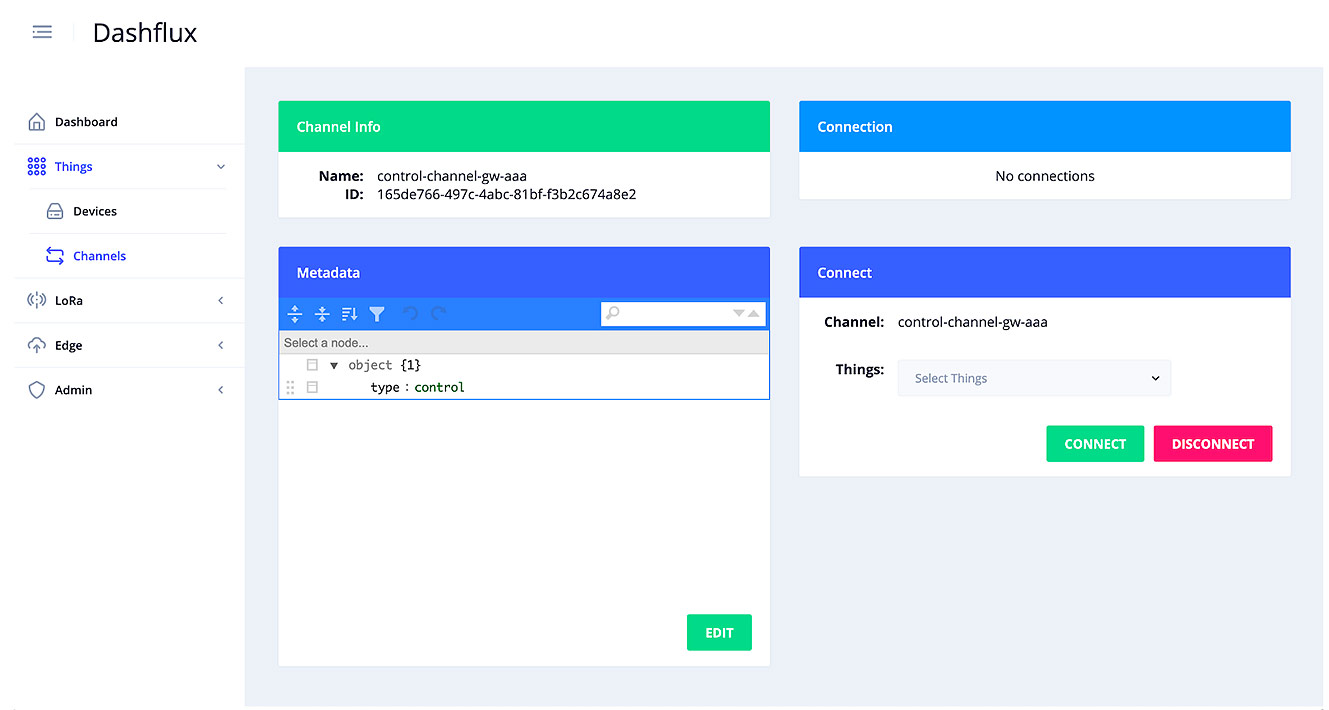Open the action menu box for type field
This screenshot has height=710, width=1329.
tap(312, 387)
